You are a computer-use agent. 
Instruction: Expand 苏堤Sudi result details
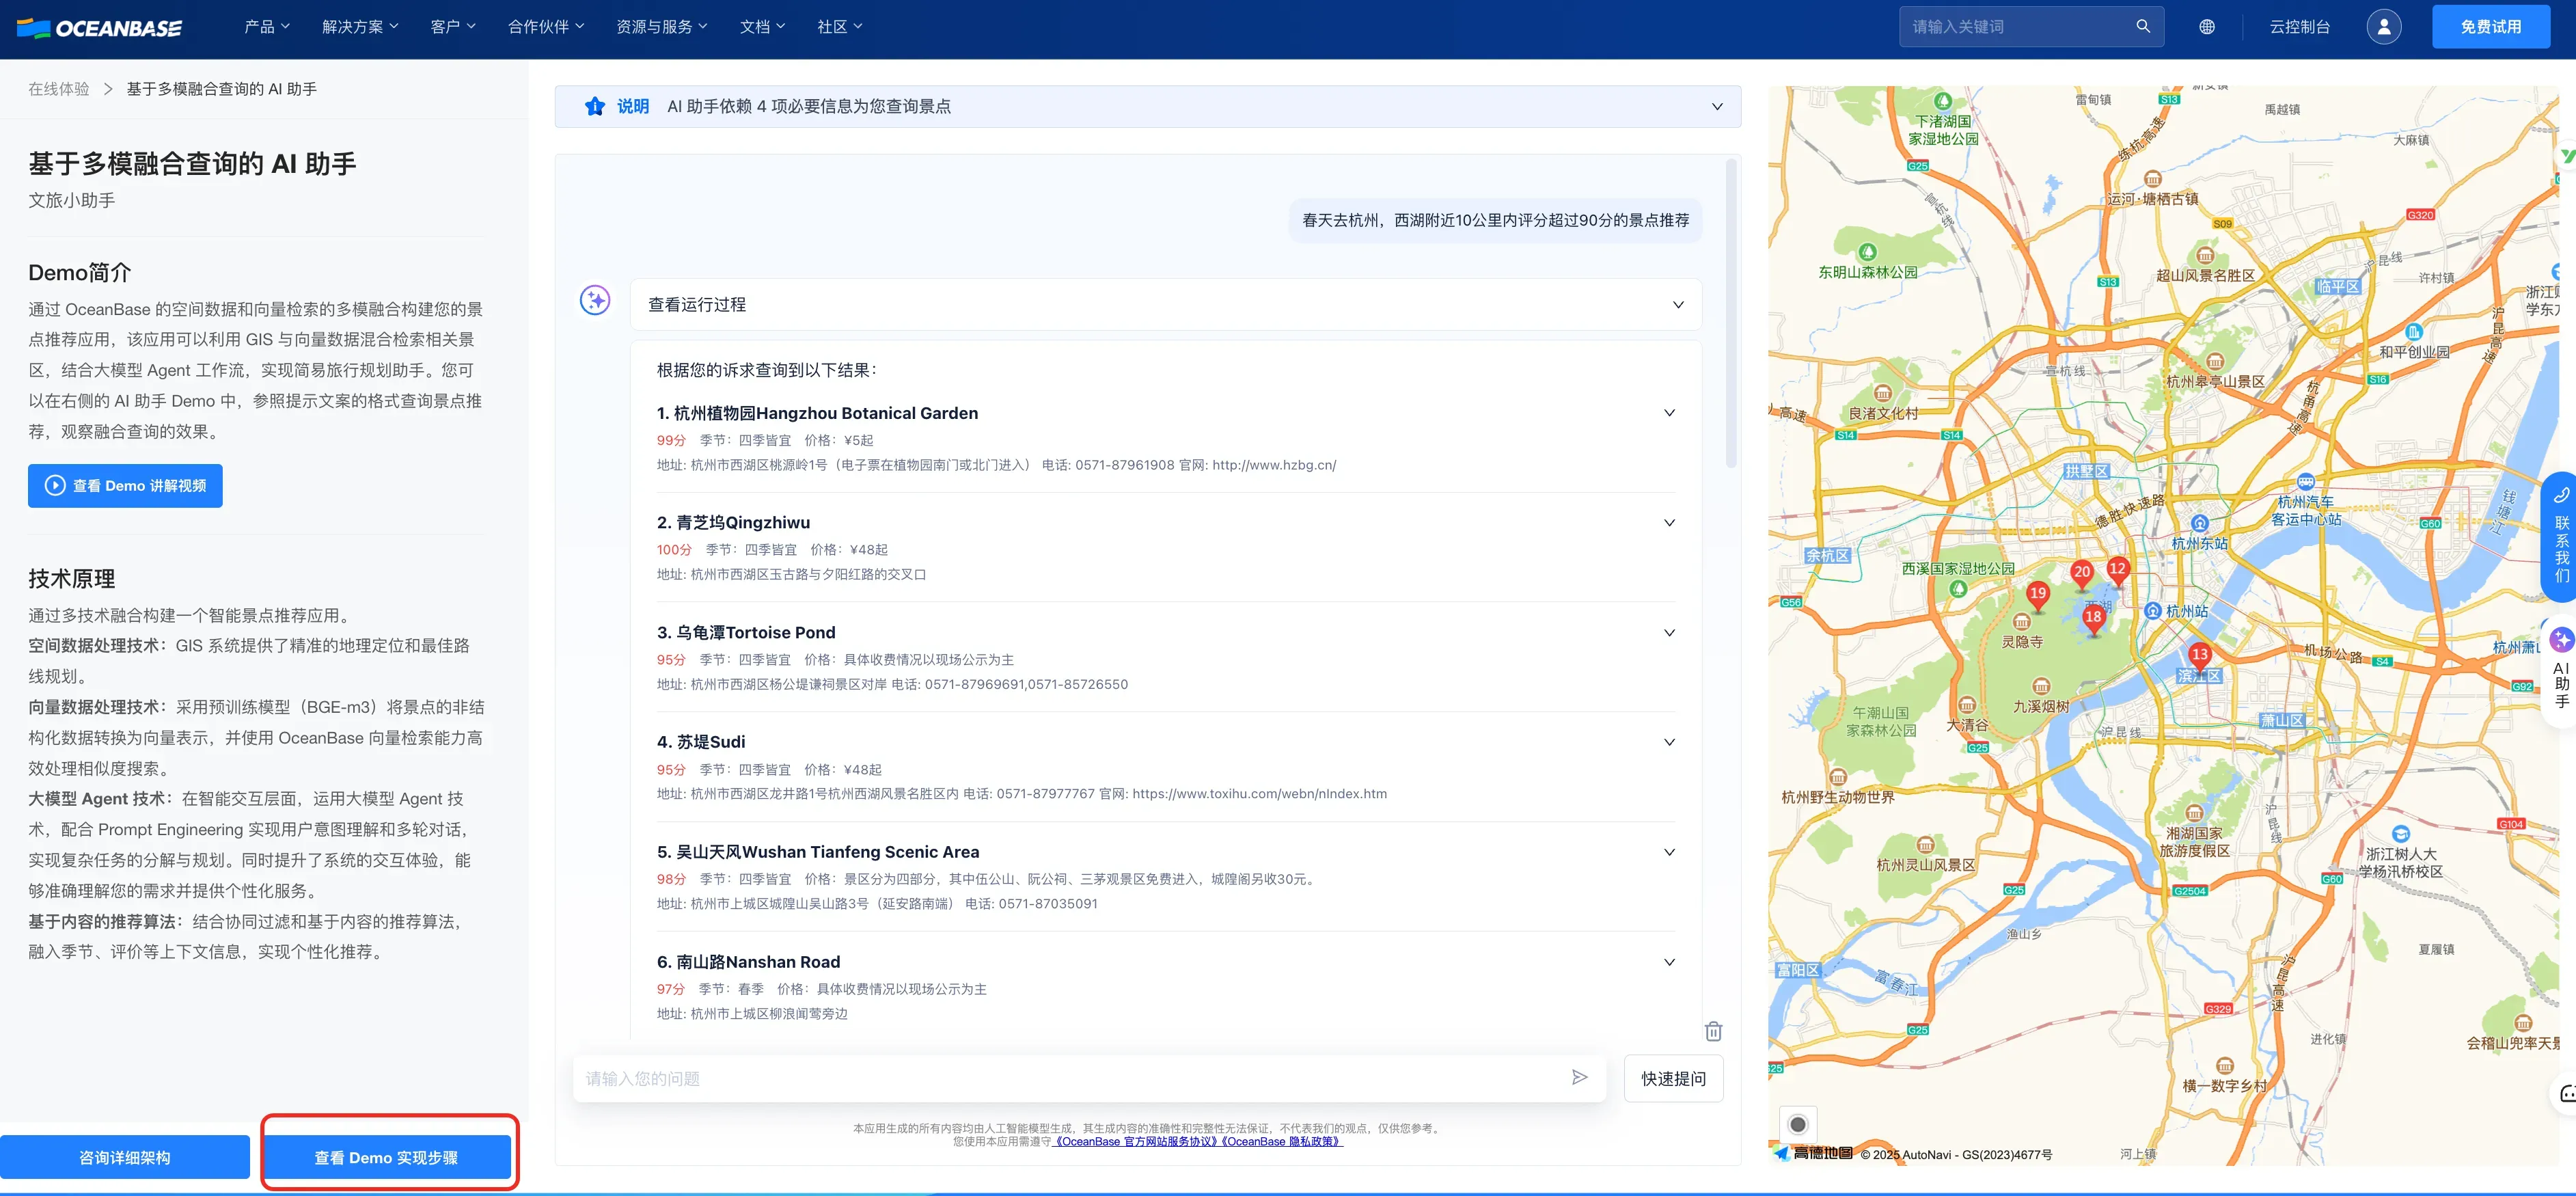tap(1668, 742)
